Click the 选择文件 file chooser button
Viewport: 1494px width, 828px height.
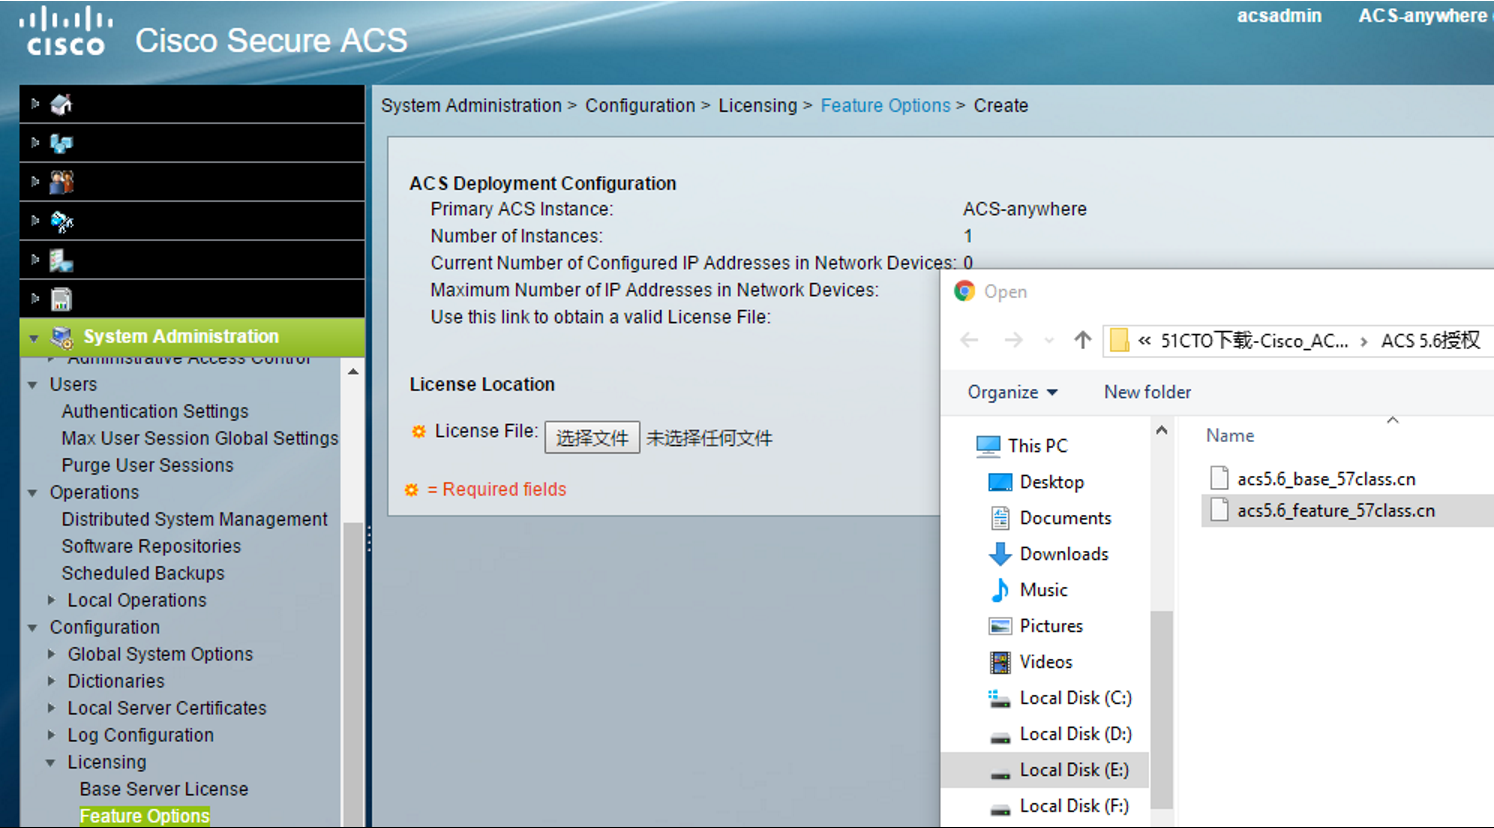click(x=592, y=437)
